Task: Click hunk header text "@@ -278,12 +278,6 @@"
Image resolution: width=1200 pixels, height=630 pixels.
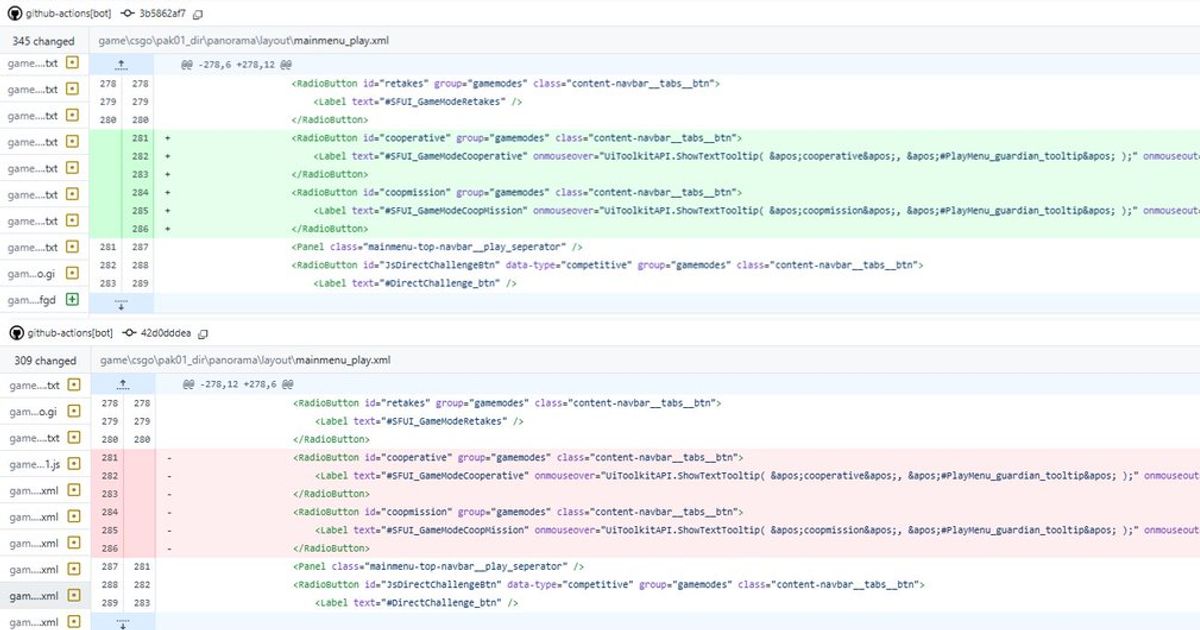Action: pyautogui.click(x=236, y=383)
